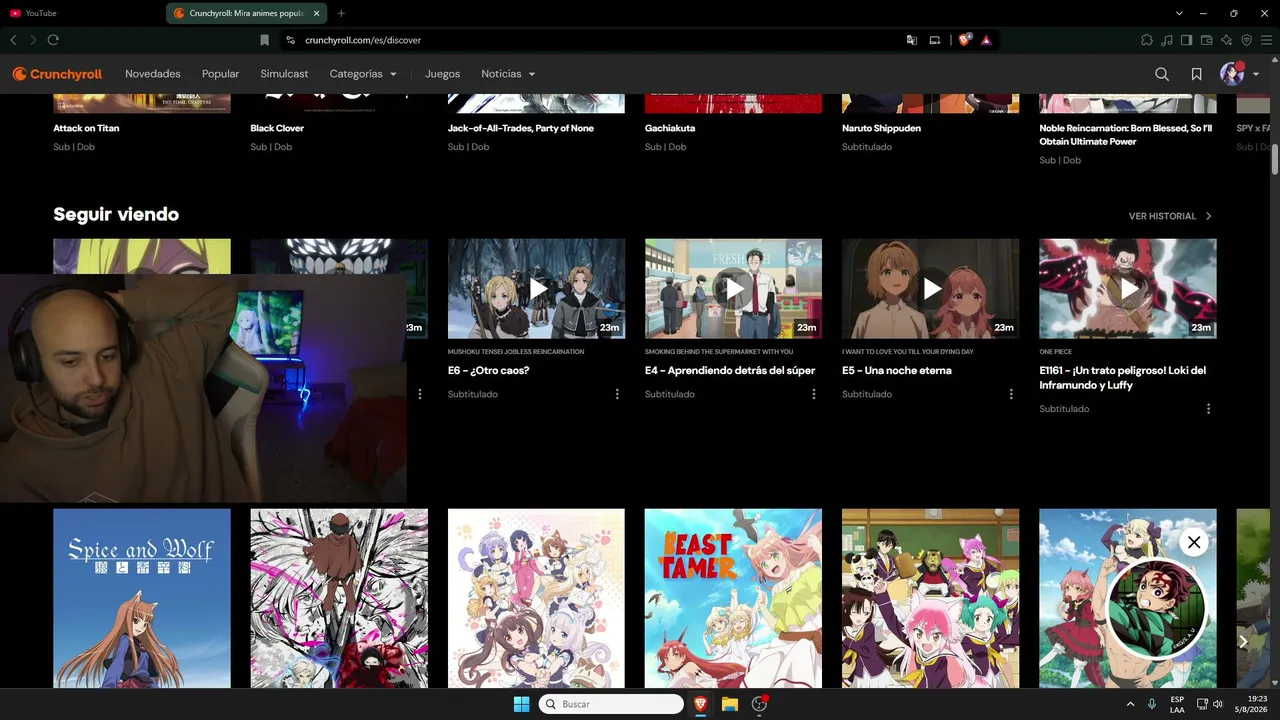Switch to the YouTube tab
This screenshot has height=720, width=1280.
(x=84, y=13)
